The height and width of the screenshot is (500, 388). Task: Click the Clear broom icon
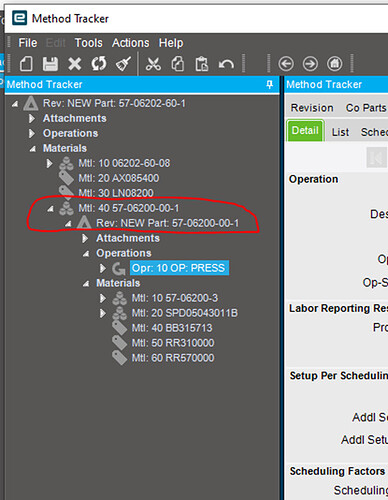click(x=123, y=63)
